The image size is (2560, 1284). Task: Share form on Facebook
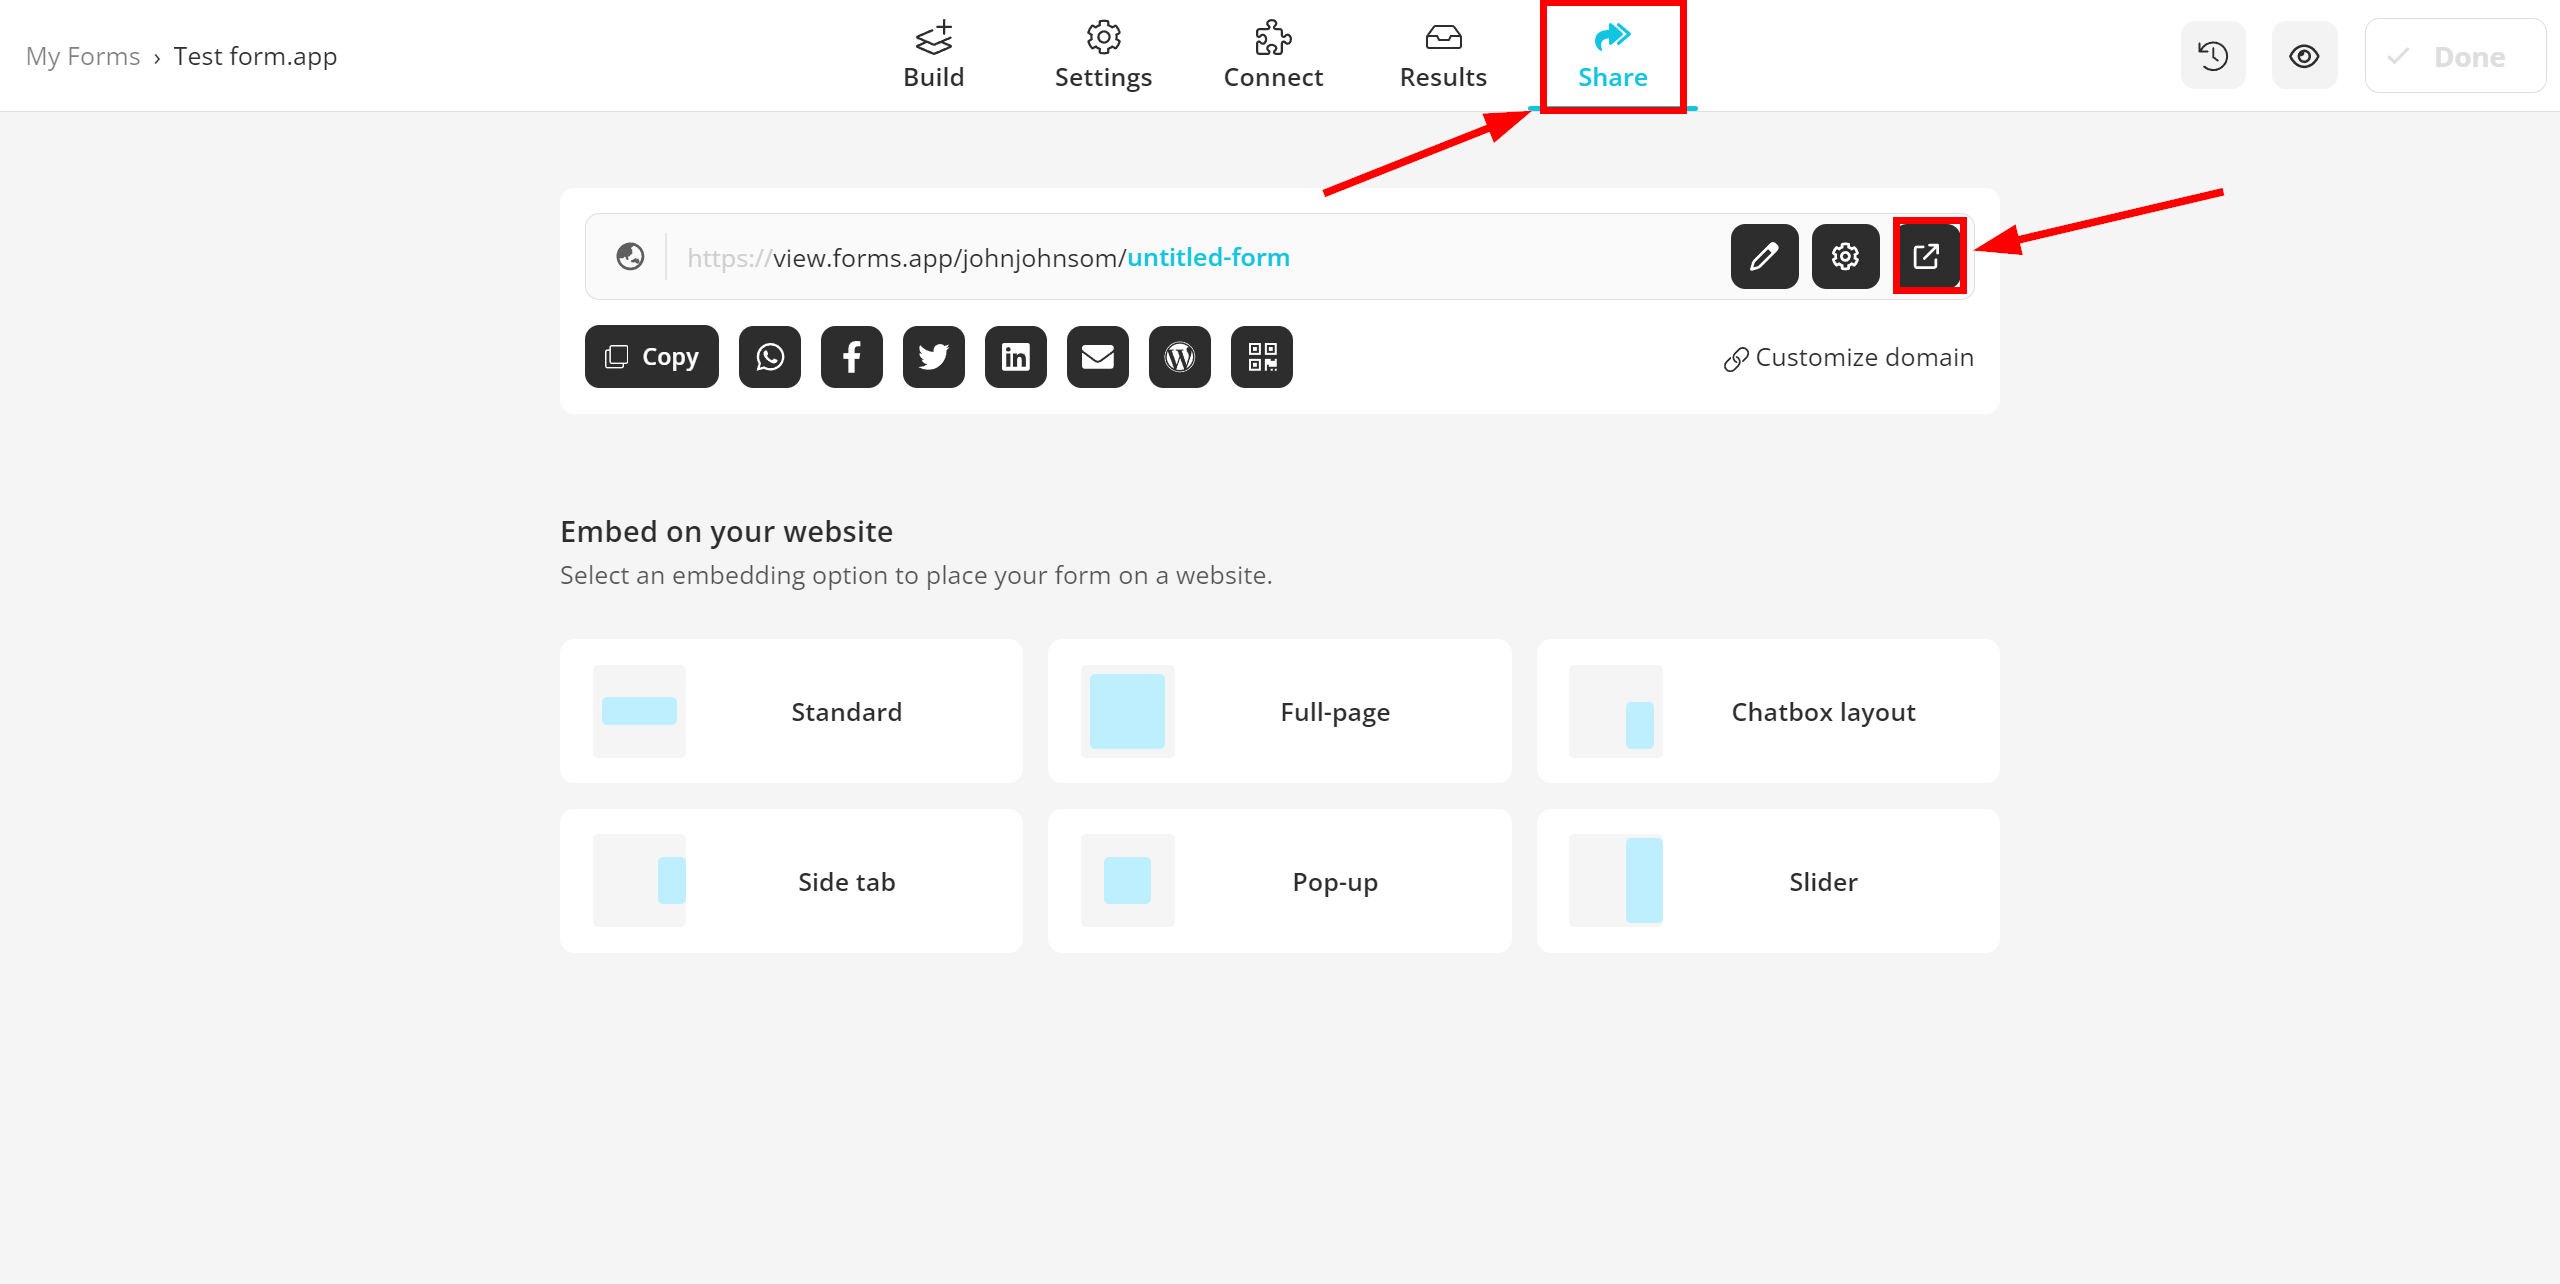point(852,357)
